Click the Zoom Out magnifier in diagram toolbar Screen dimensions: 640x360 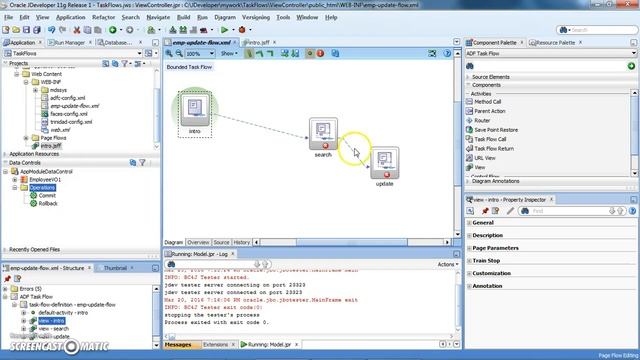[179, 53]
